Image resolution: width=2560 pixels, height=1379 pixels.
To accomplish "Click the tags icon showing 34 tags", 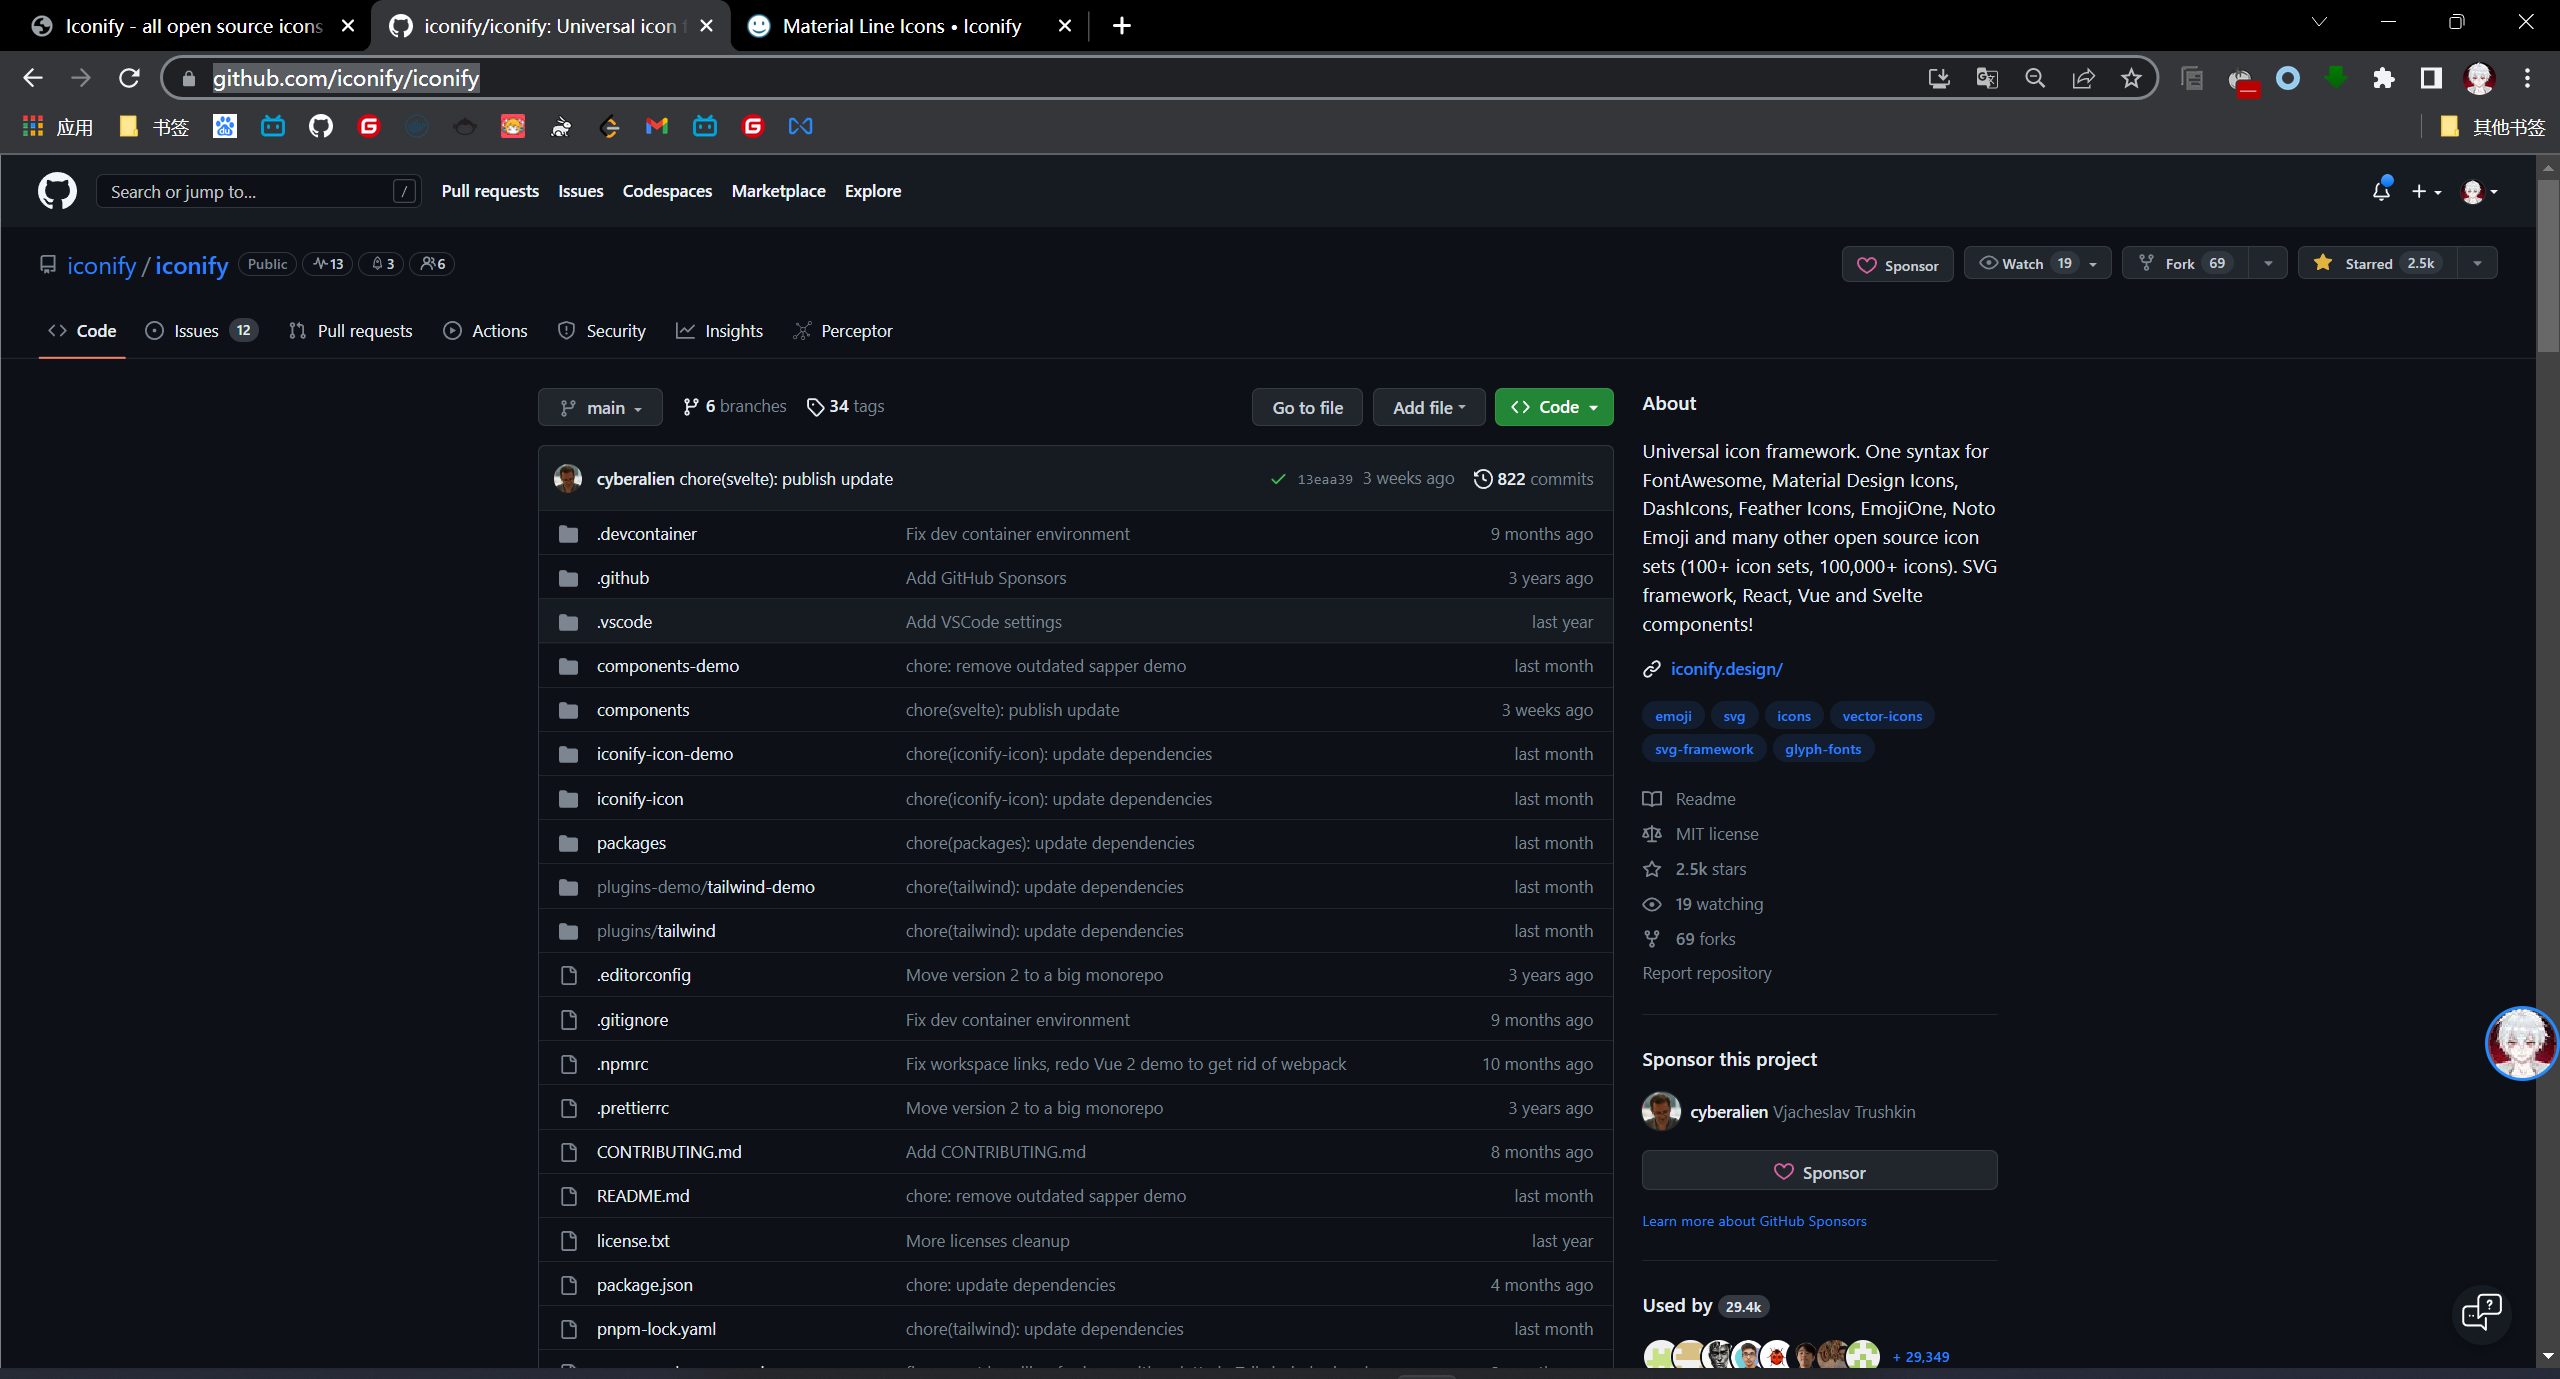I will pos(815,407).
